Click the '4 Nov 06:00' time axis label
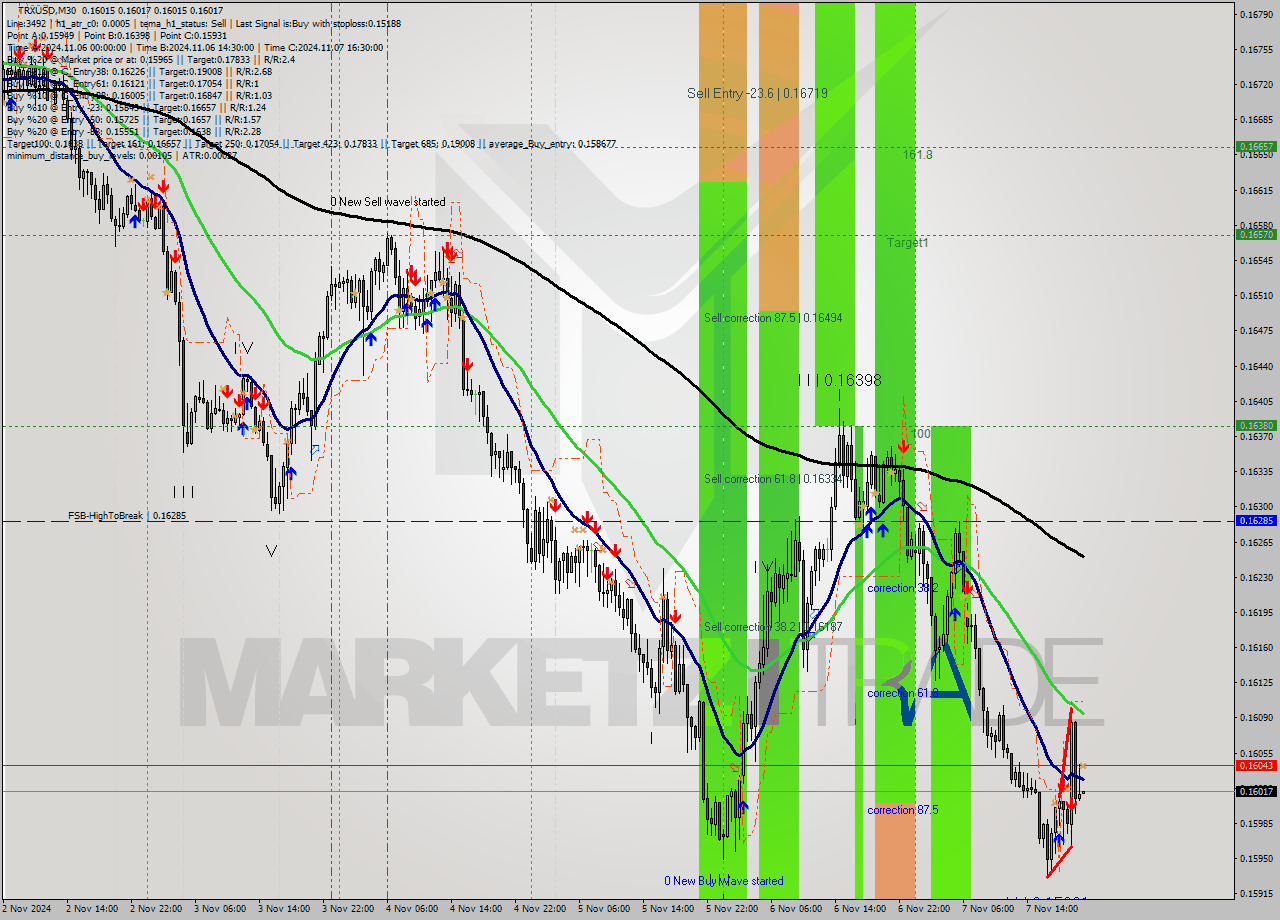This screenshot has height=920, width=1280. 411,909
